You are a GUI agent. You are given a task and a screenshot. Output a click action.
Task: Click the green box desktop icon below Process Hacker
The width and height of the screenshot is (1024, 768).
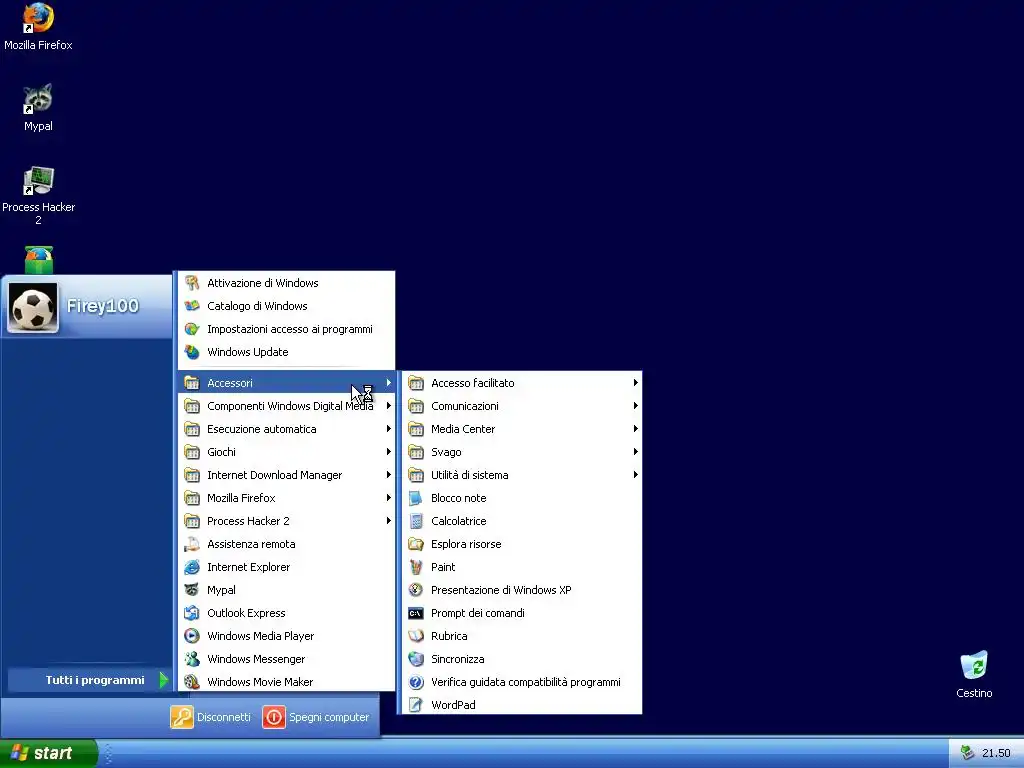point(39,259)
